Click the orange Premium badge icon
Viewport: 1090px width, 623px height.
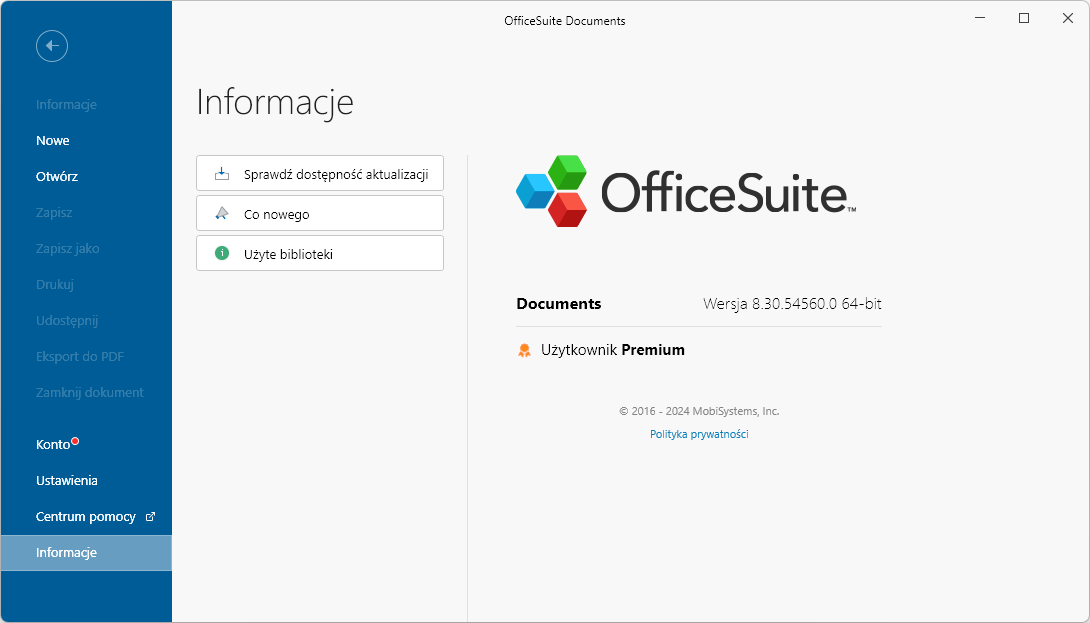point(524,350)
